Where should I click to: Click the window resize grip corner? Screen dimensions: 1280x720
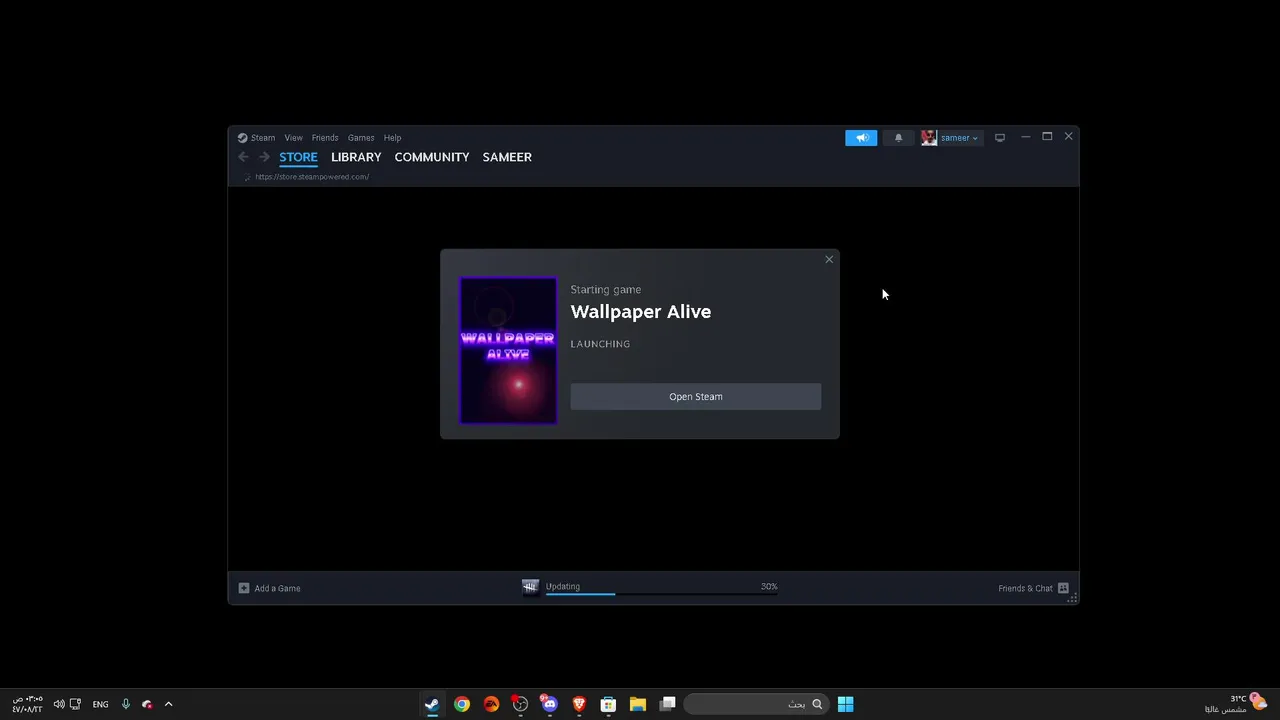(1073, 598)
